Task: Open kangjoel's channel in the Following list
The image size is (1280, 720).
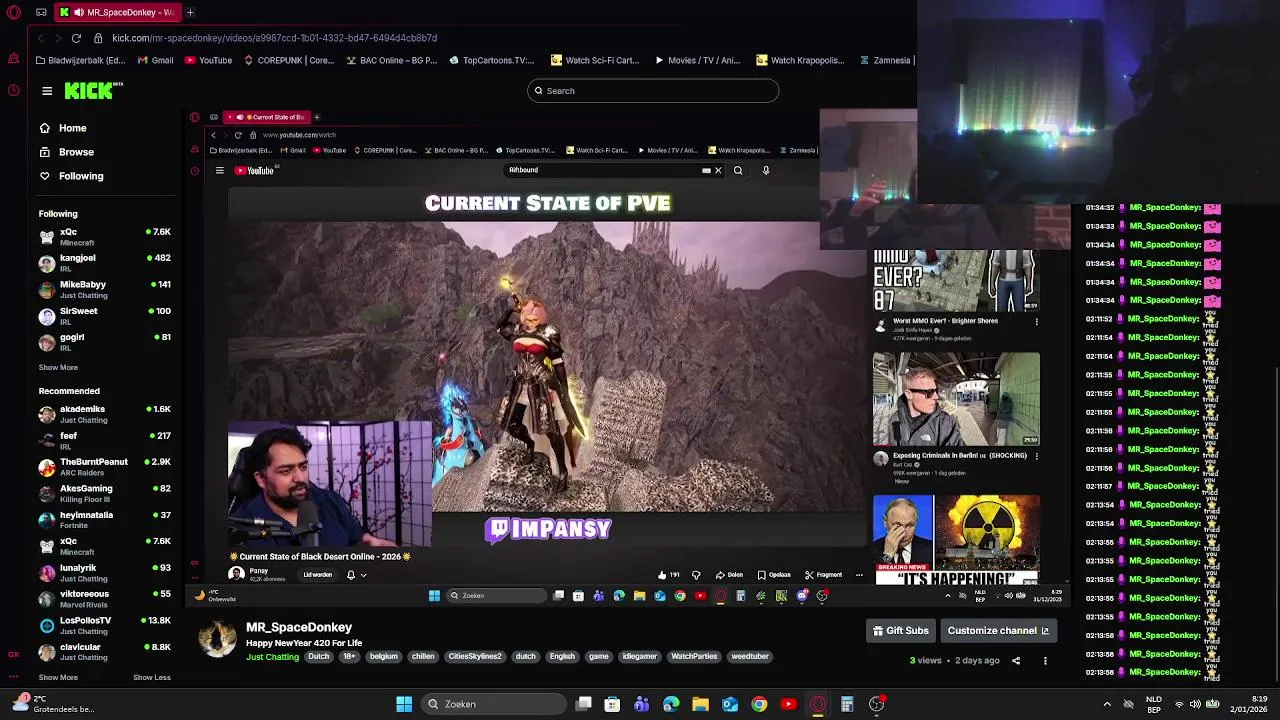Action: [104, 263]
